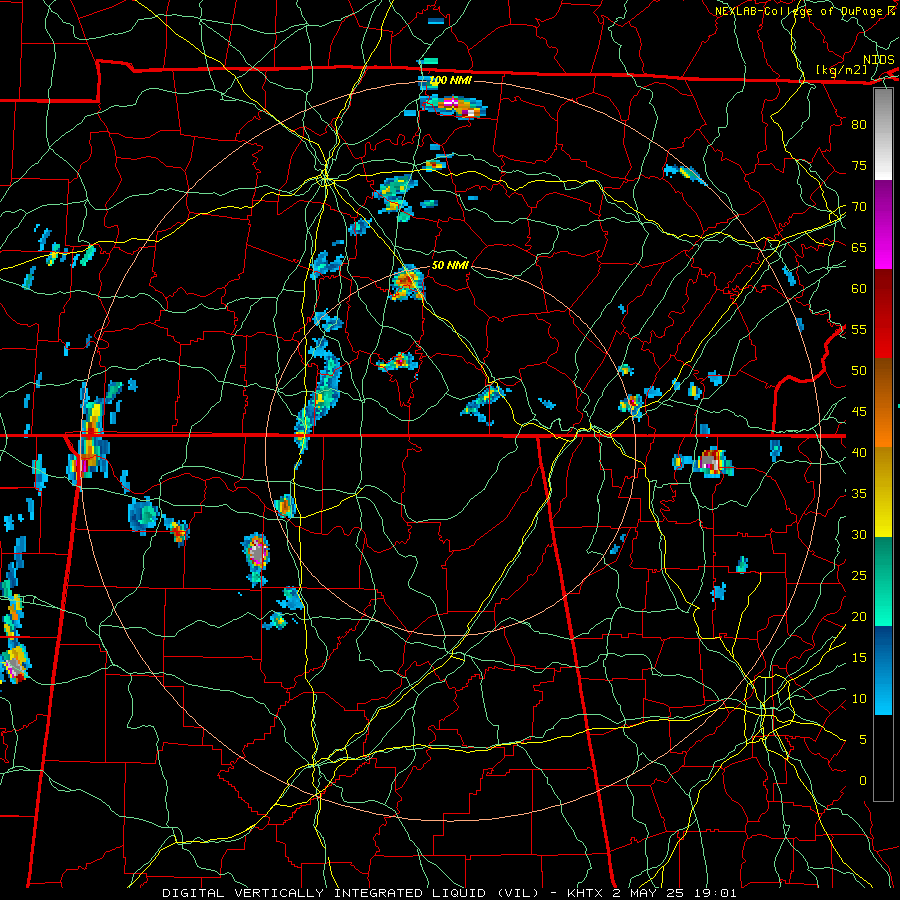Click the storm cell just below 100 NMI label
This screenshot has height=900, width=900.
pyautogui.click(x=452, y=106)
